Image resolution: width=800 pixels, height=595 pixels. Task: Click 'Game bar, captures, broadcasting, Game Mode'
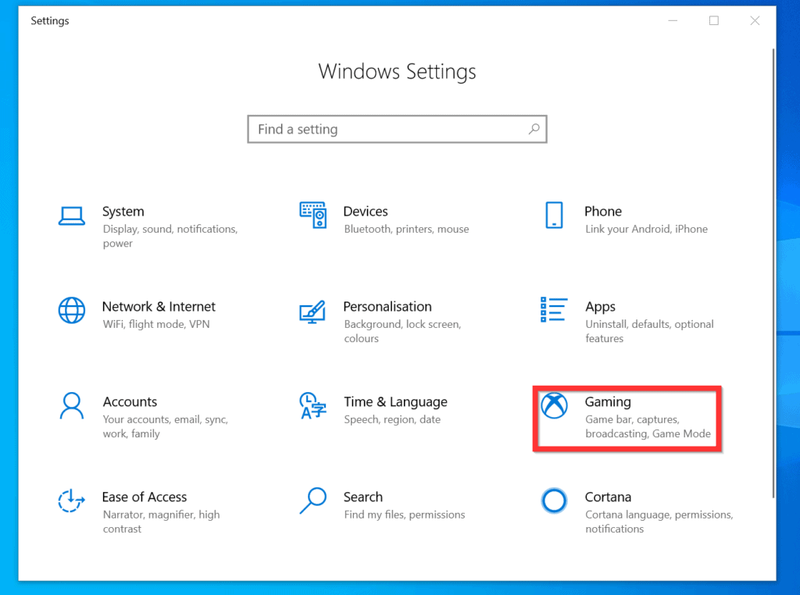(648, 427)
